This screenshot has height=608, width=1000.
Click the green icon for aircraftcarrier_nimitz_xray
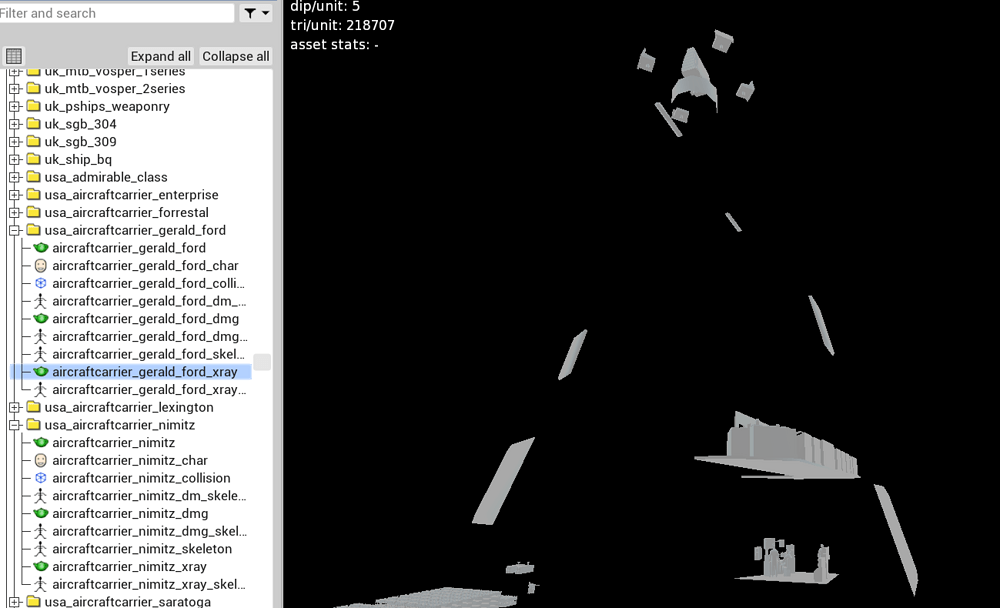click(41, 567)
